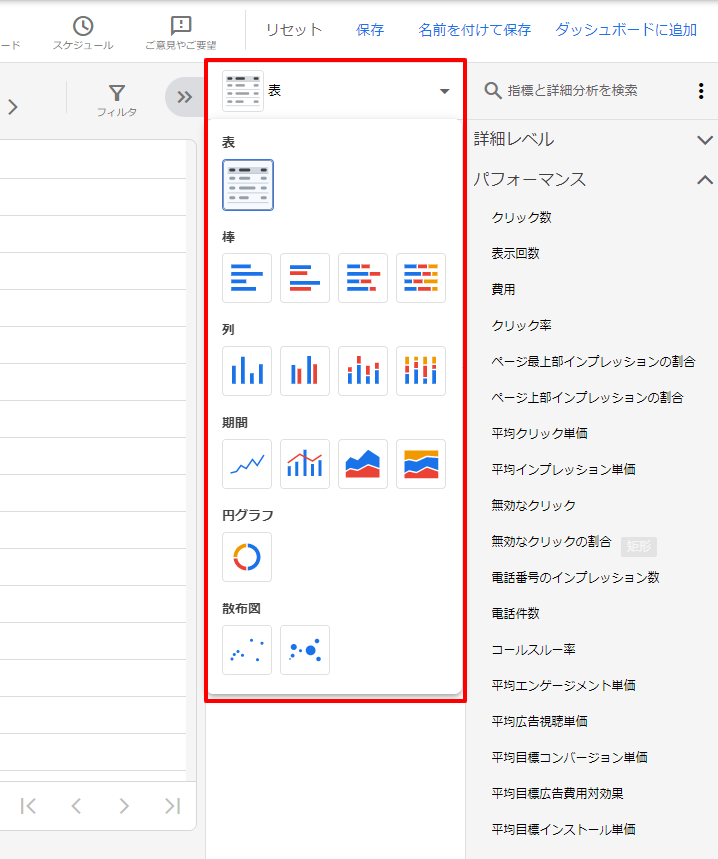Collapse the パフォーマンス section

(705, 180)
